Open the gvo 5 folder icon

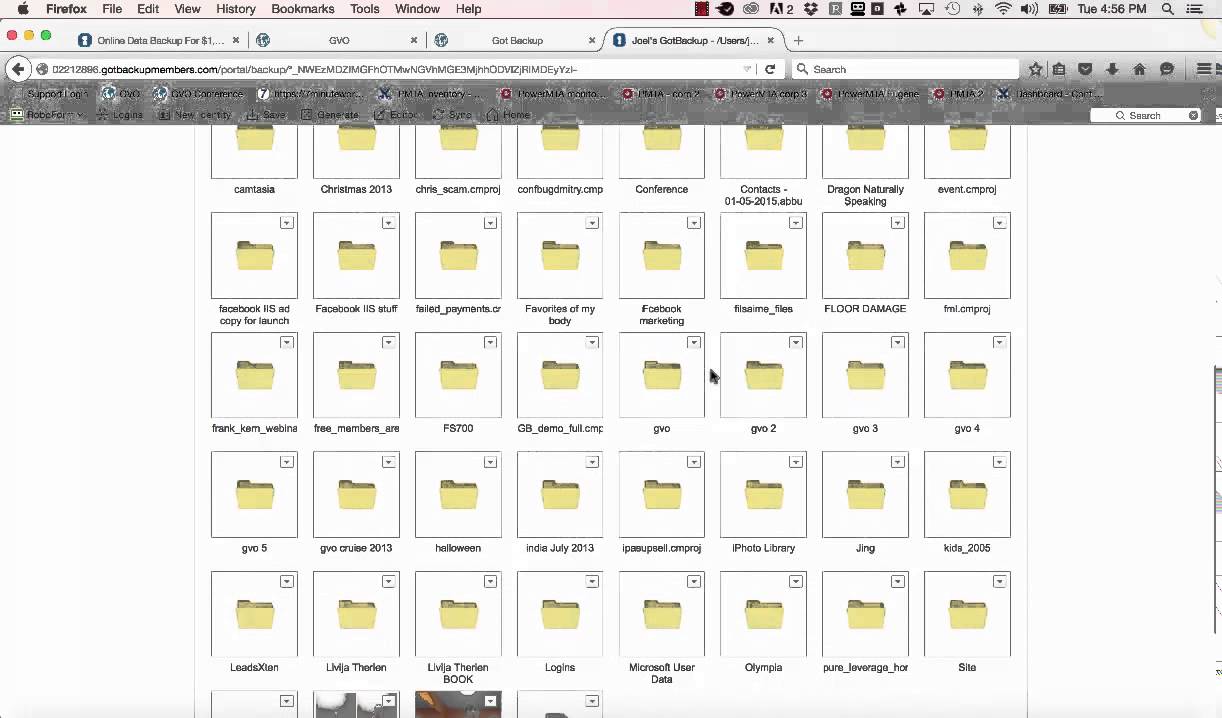(254, 494)
